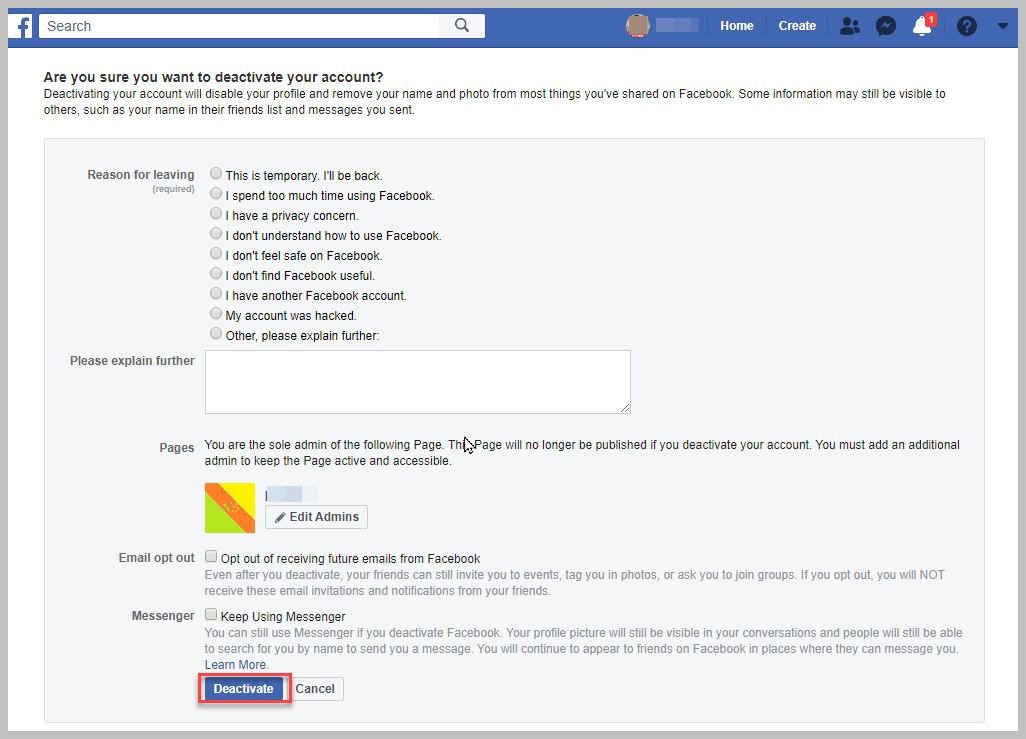The width and height of the screenshot is (1026, 739).
Task: Open the Messenger icon
Action: pos(886,25)
